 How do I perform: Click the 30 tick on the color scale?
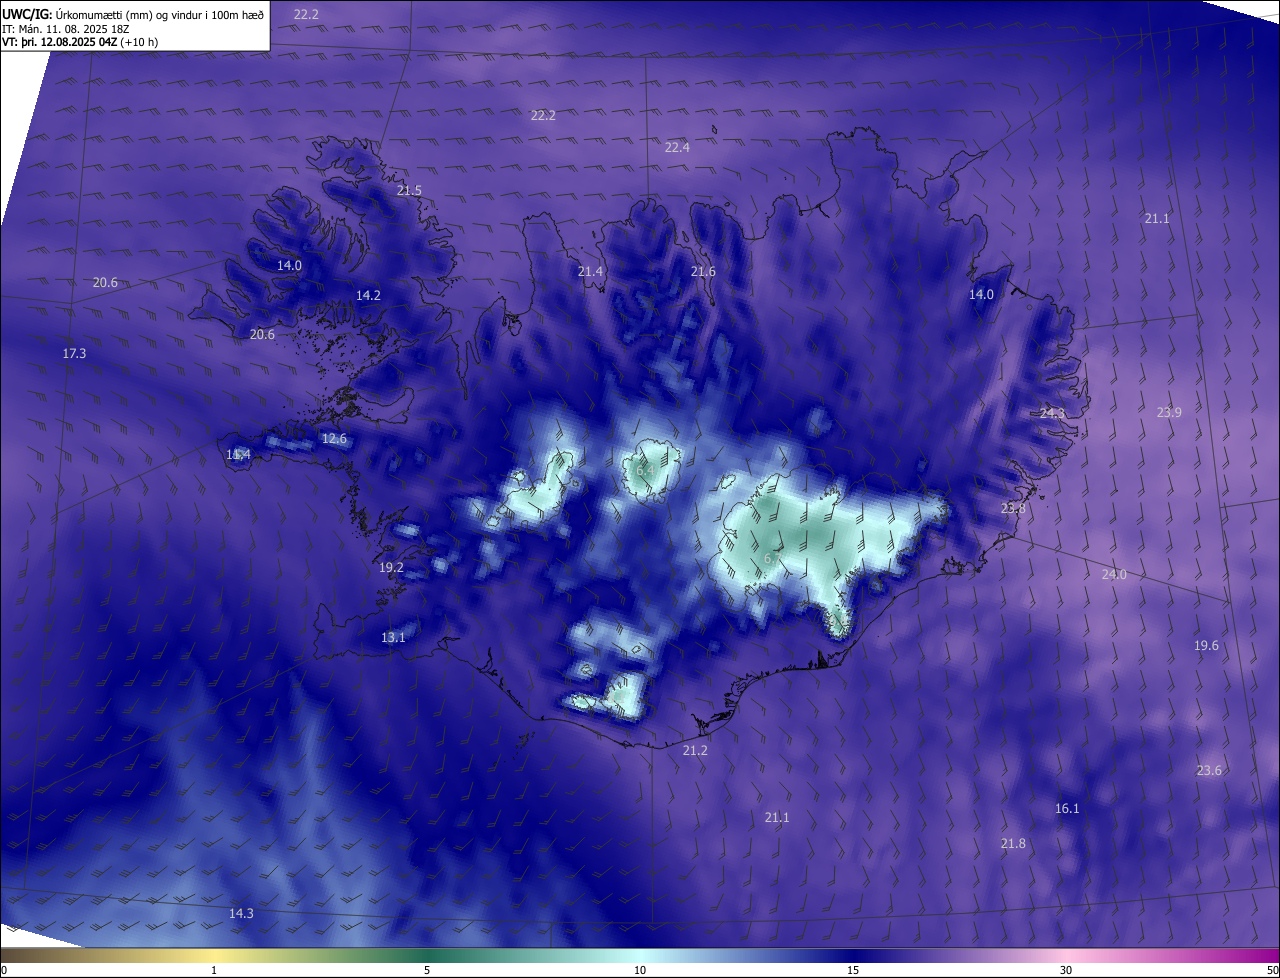click(x=1066, y=970)
